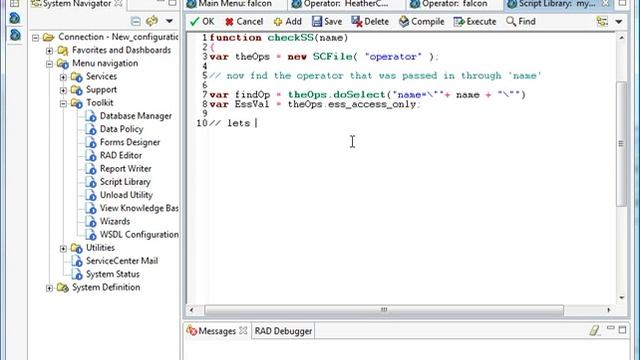Open View Knowledge Base item
640x360 pixels.
[x=139, y=208]
